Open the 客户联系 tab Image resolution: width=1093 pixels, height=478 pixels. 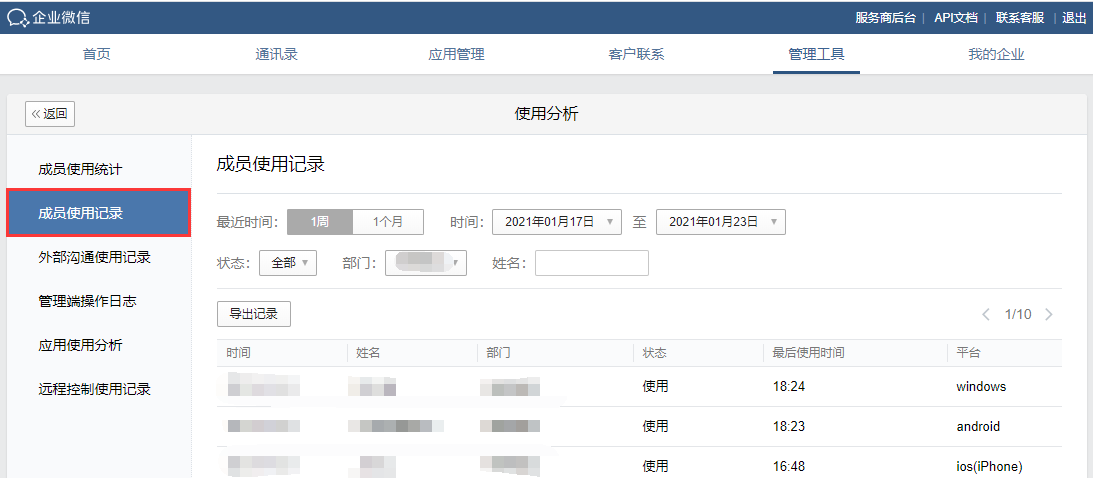(x=636, y=54)
